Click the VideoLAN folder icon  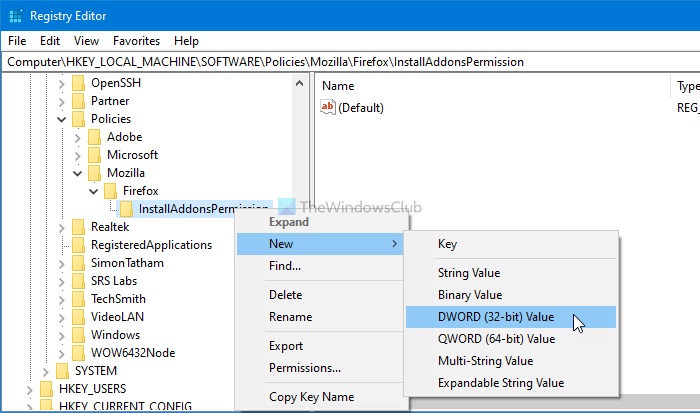[x=79, y=317]
